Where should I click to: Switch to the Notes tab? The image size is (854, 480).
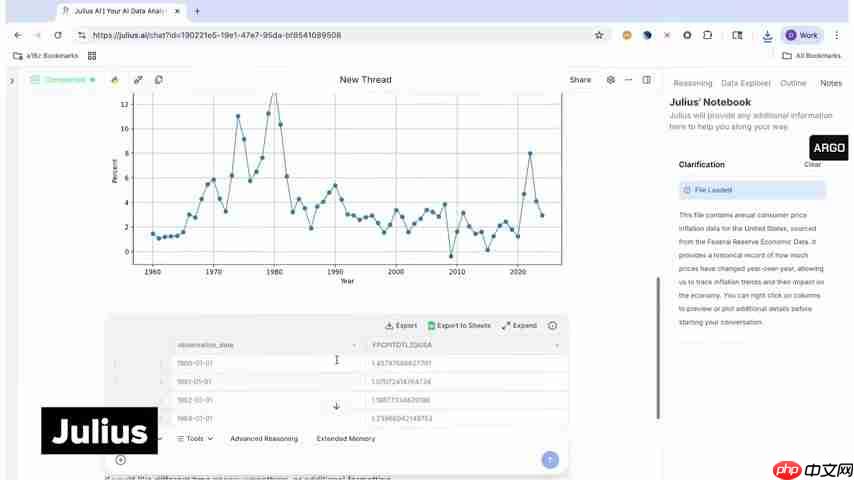(831, 83)
